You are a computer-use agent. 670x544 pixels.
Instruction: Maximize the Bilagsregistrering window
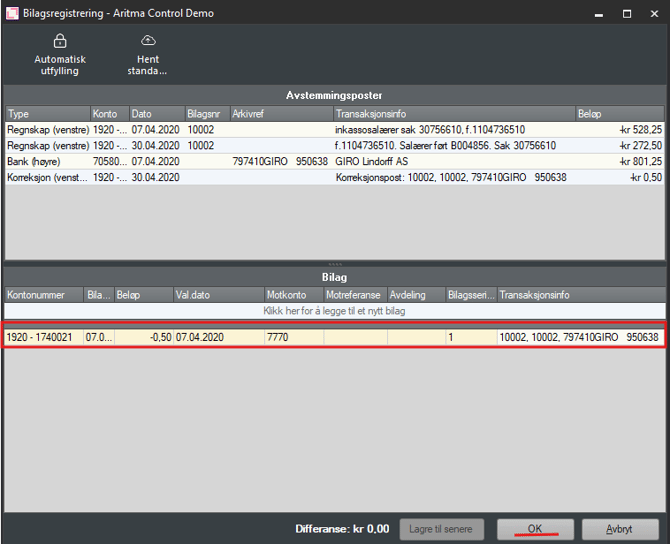pos(627,14)
